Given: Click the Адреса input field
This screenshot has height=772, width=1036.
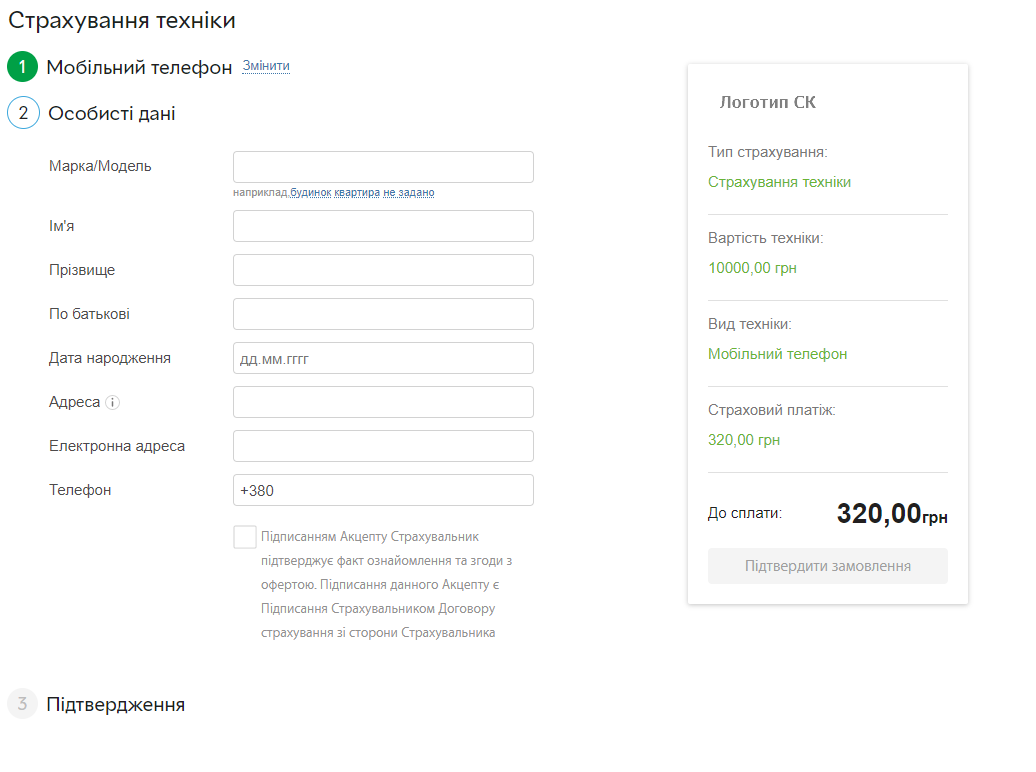Looking at the screenshot, I should point(383,402).
